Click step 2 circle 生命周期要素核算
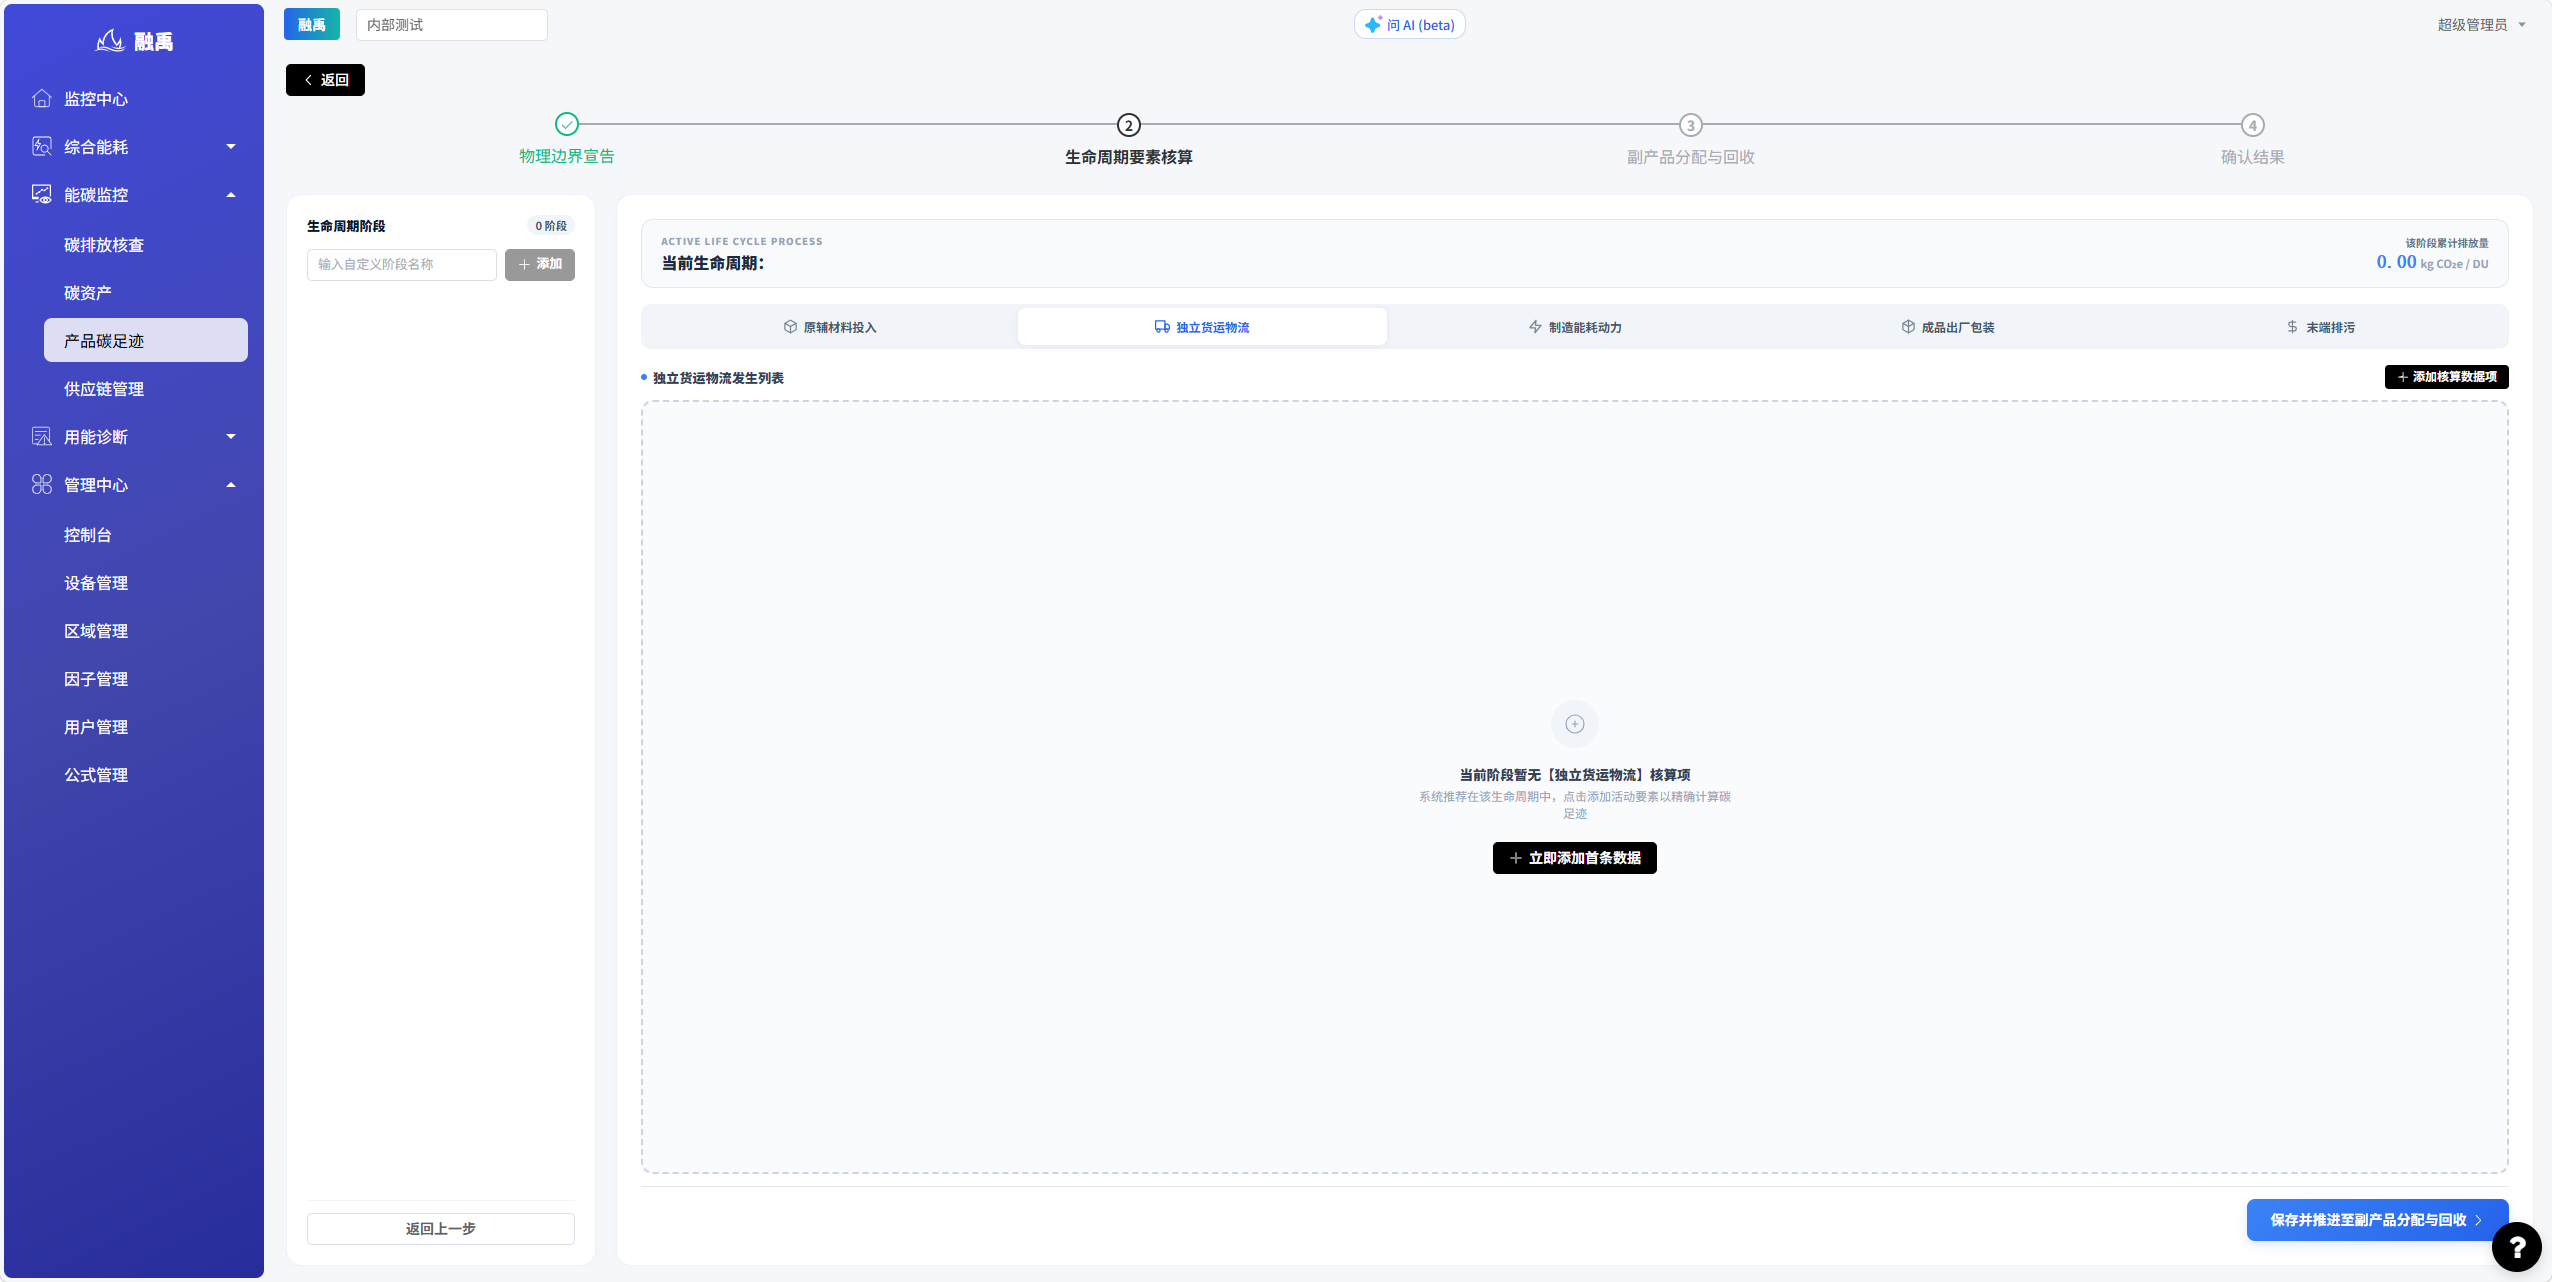 pos(1129,125)
